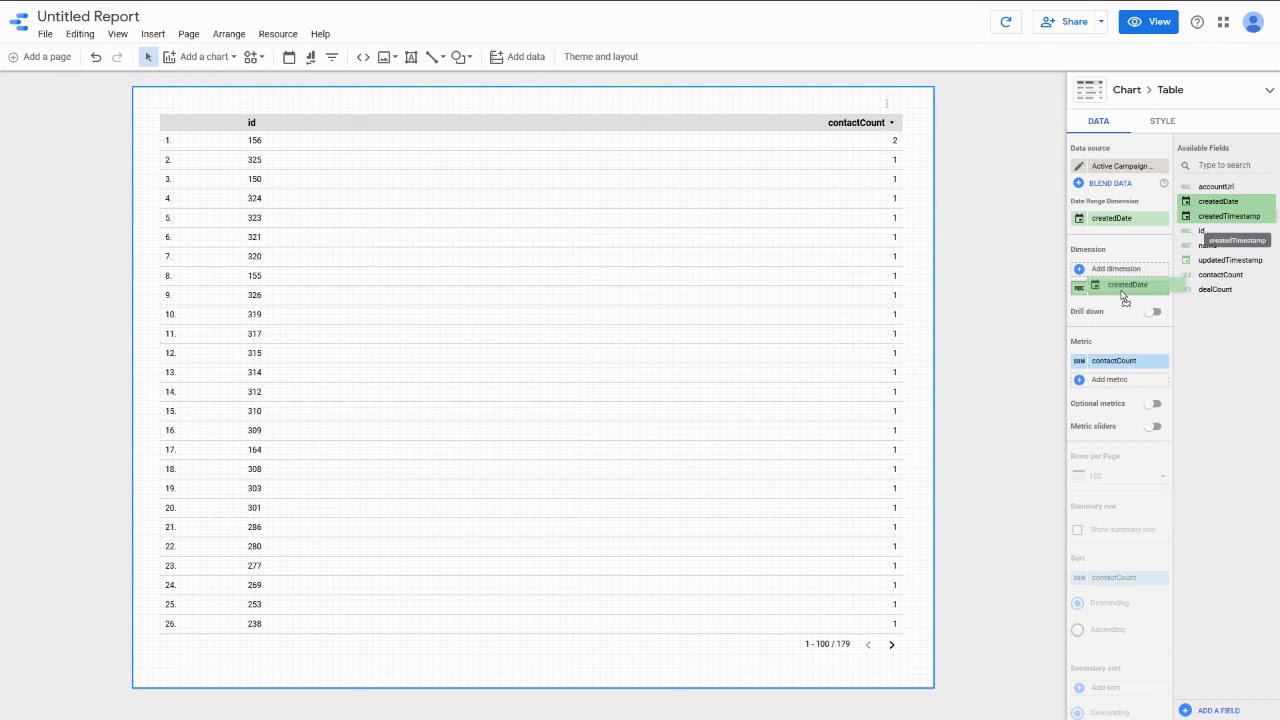Insert a data control icon
1280x720 pixels.
coord(310,57)
